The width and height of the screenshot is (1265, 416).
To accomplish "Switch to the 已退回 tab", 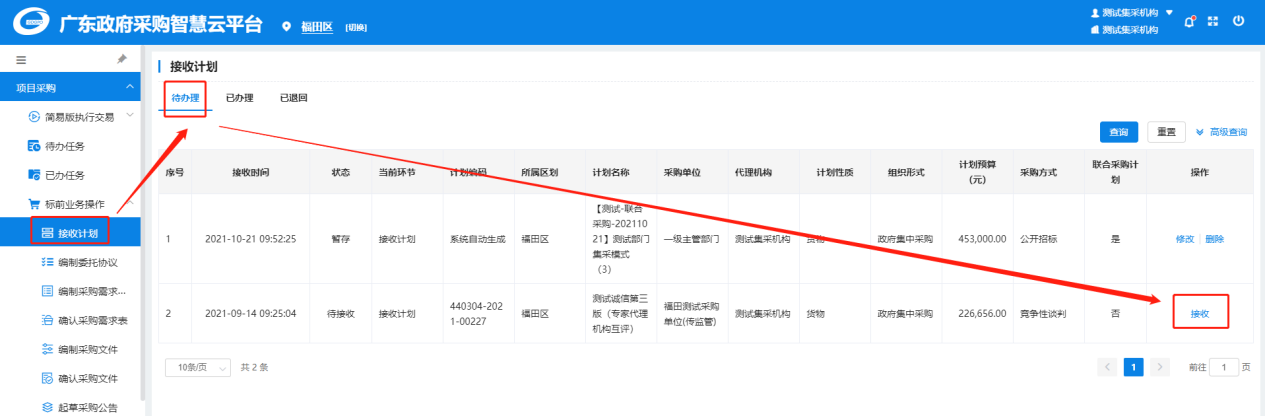I will [x=293, y=98].
